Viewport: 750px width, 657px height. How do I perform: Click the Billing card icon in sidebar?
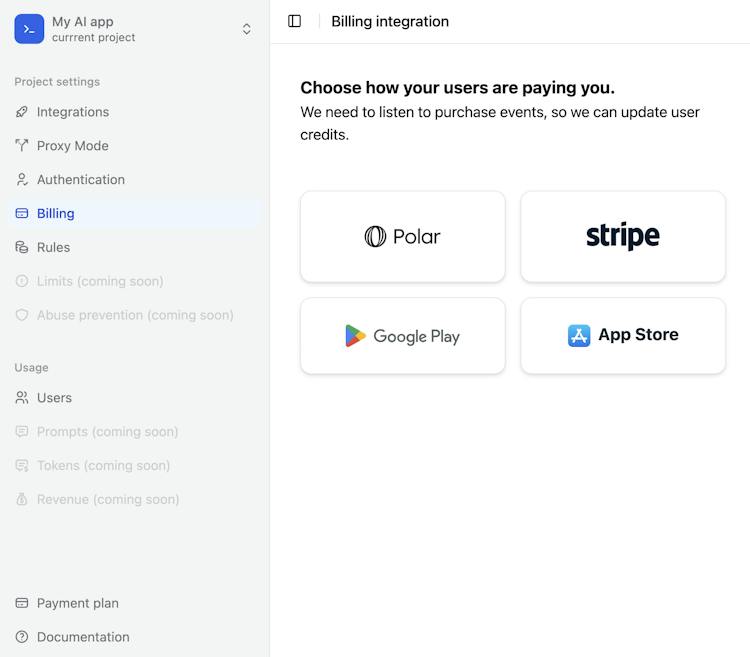(x=22, y=213)
